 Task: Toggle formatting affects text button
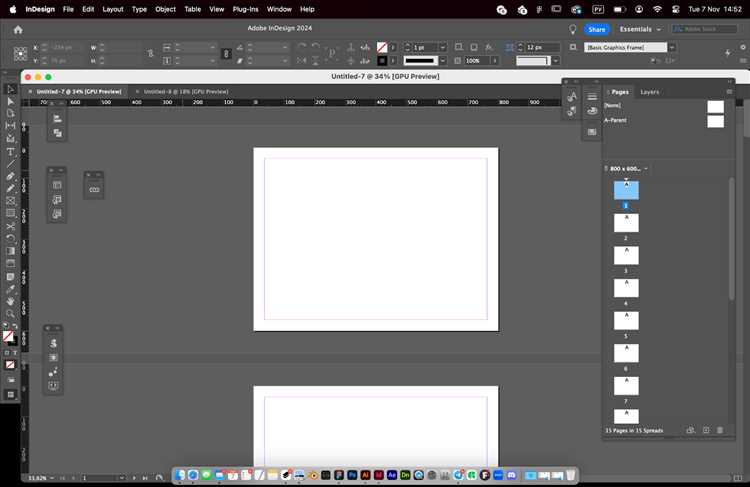pos(15,353)
